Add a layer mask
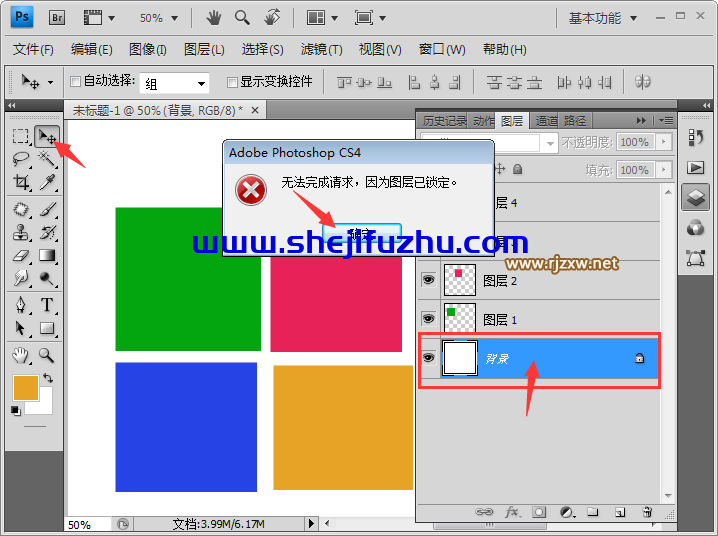The image size is (718, 536). pos(539,512)
